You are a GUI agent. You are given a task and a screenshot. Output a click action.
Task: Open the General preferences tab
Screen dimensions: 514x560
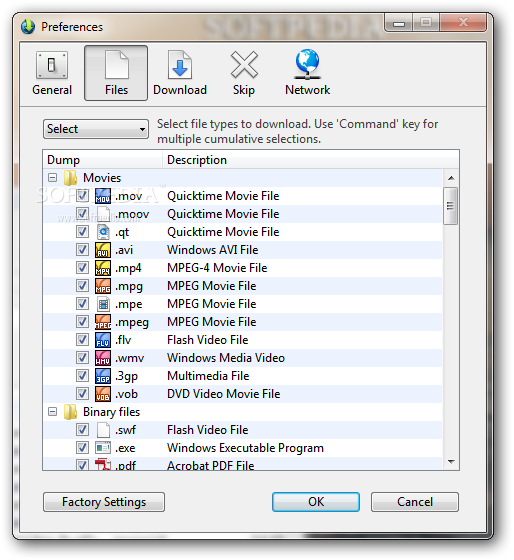(x=52, y=74)
